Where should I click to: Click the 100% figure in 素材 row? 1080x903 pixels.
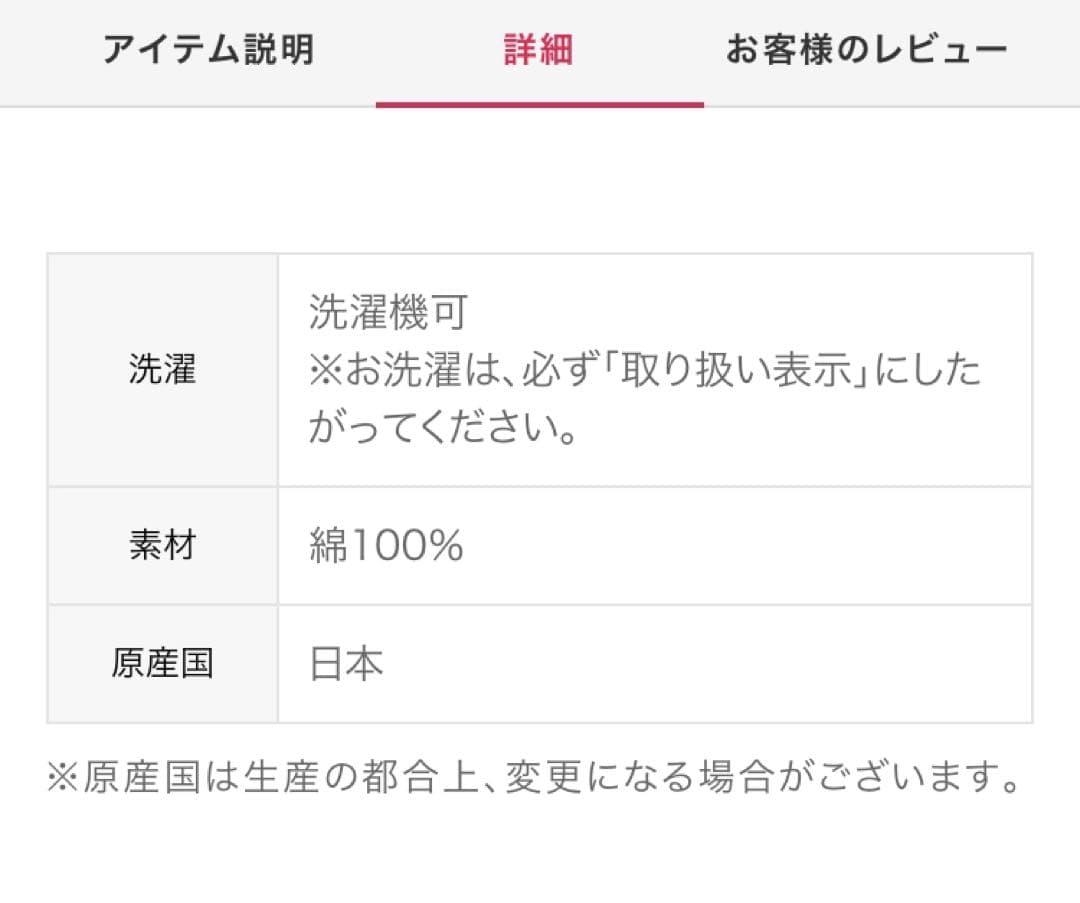405,546
